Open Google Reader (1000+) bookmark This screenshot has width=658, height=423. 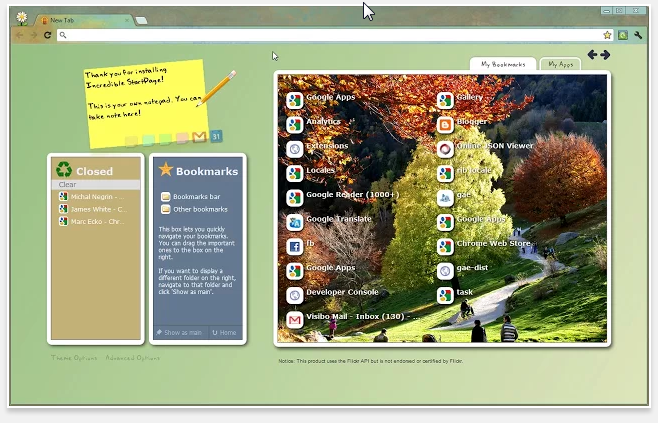click(342, 197)
